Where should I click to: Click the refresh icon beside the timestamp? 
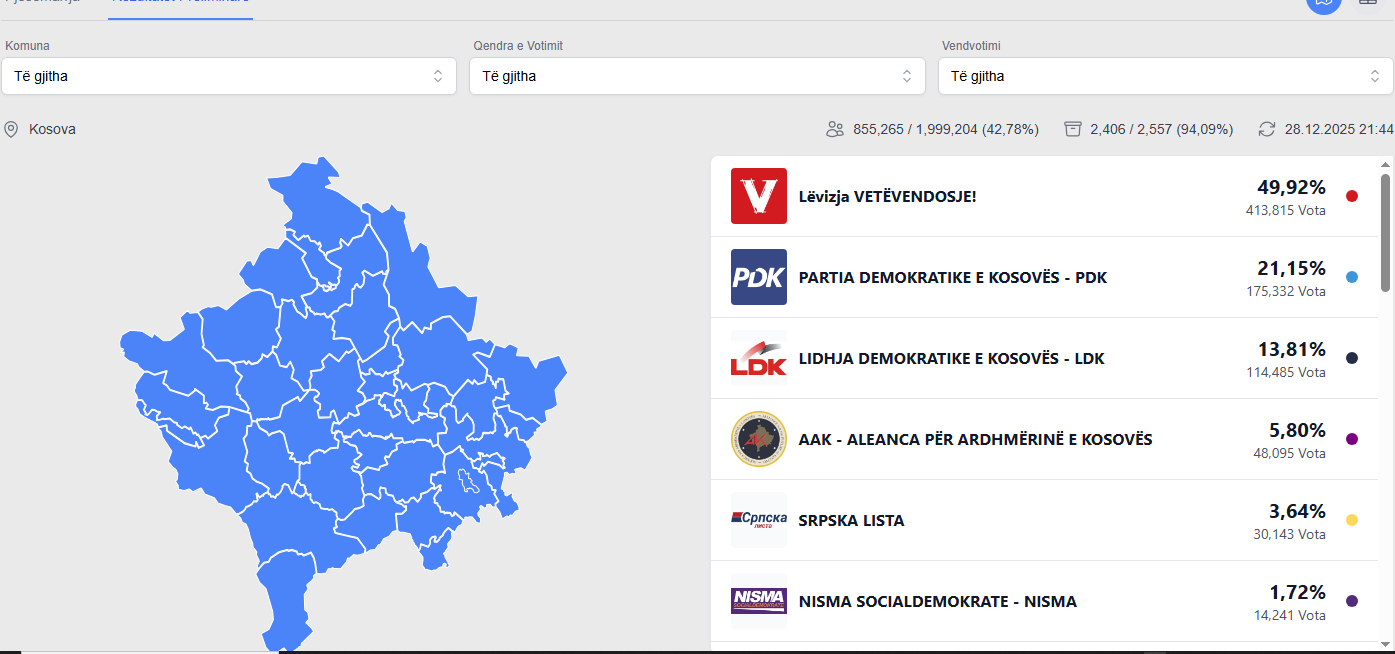[x=1267, y=129]
